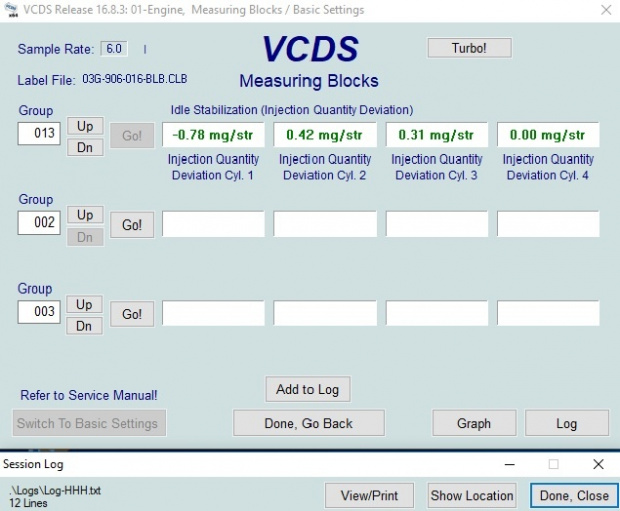Close the VCDS Measuring Blocks window

[x=606, y=10]
